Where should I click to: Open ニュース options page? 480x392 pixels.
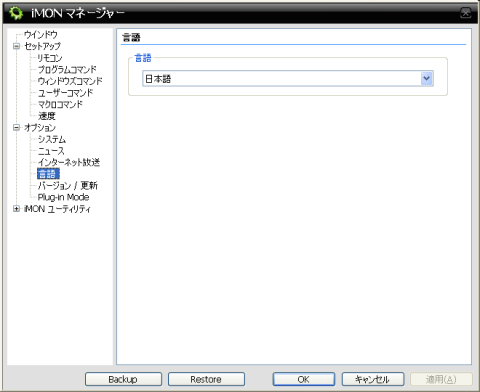coord(51,151)
